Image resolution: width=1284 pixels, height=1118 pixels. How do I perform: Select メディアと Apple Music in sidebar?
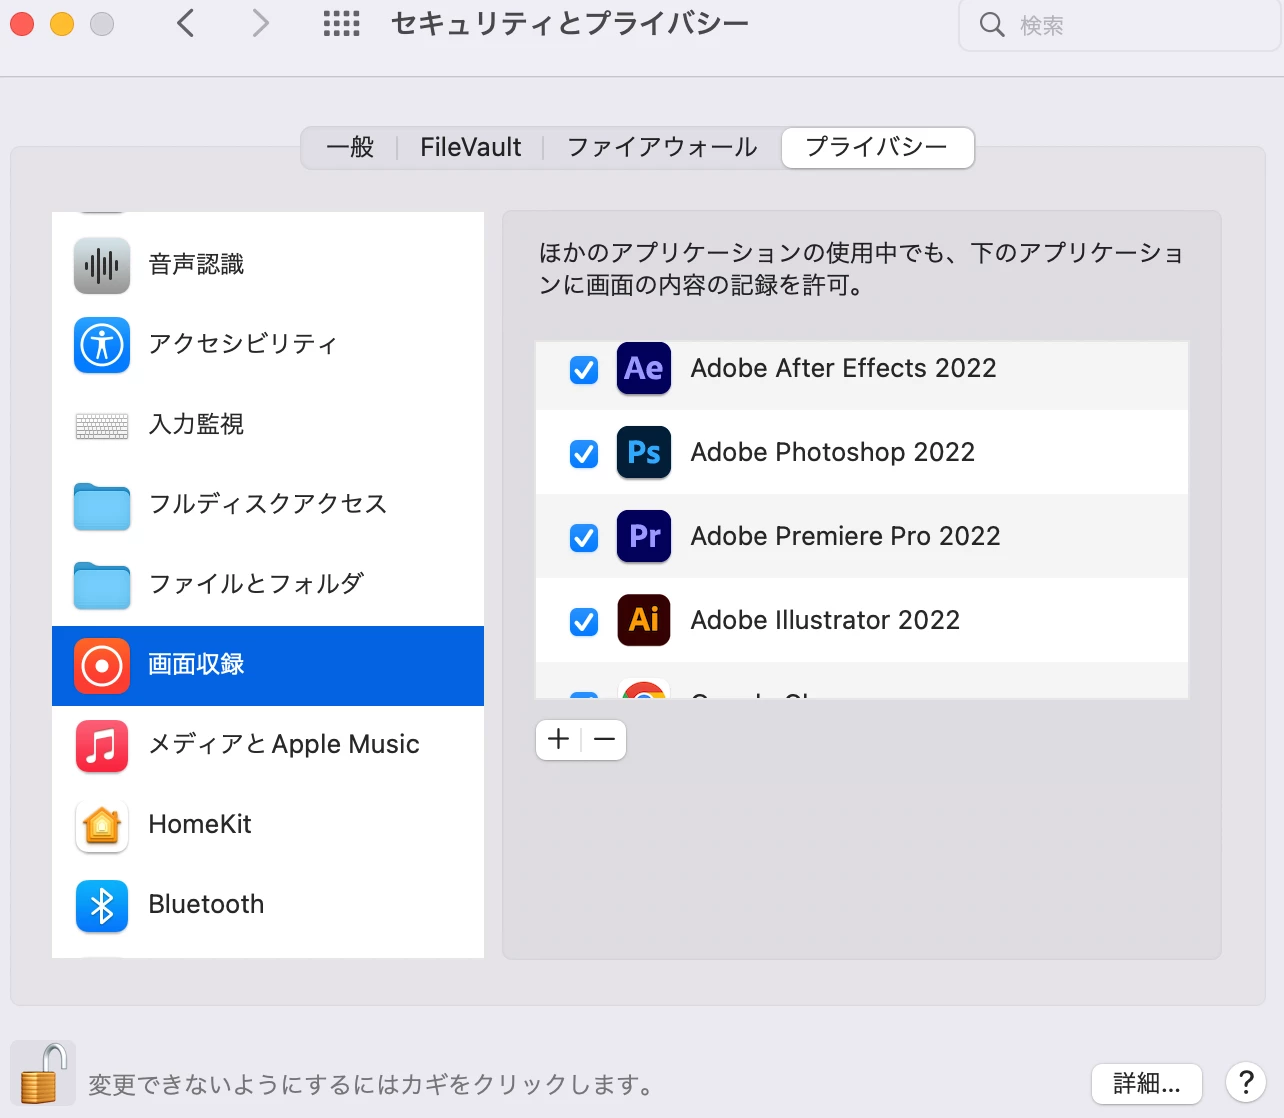268,746
